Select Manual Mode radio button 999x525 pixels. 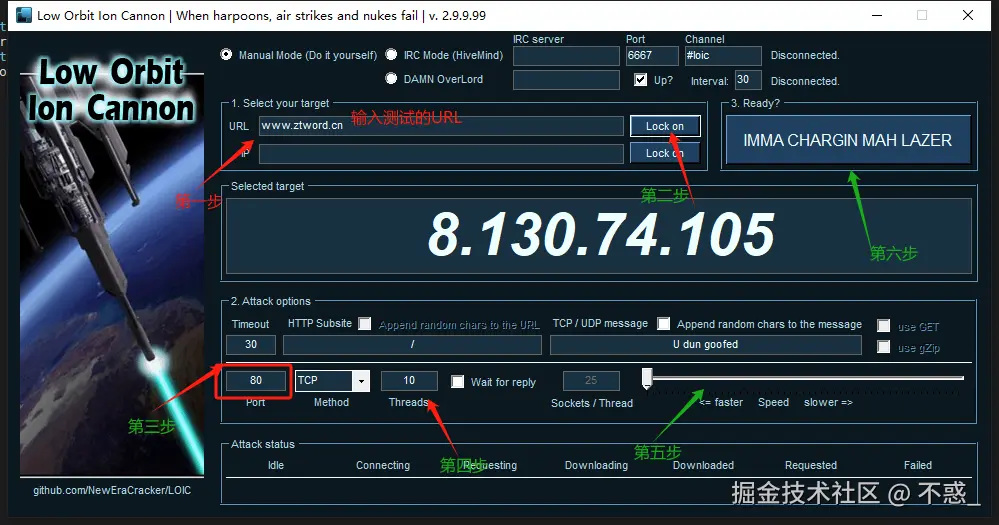pos(226,55)
